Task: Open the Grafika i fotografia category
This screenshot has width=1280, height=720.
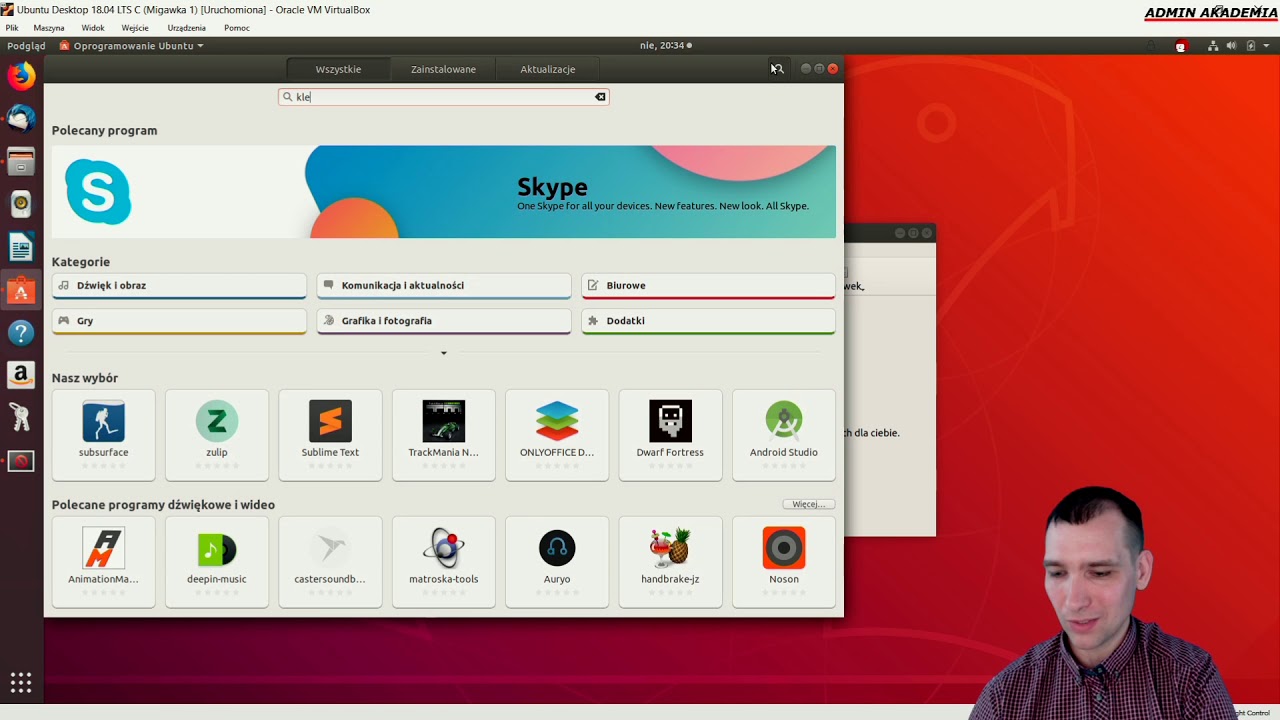Action: 444,321
